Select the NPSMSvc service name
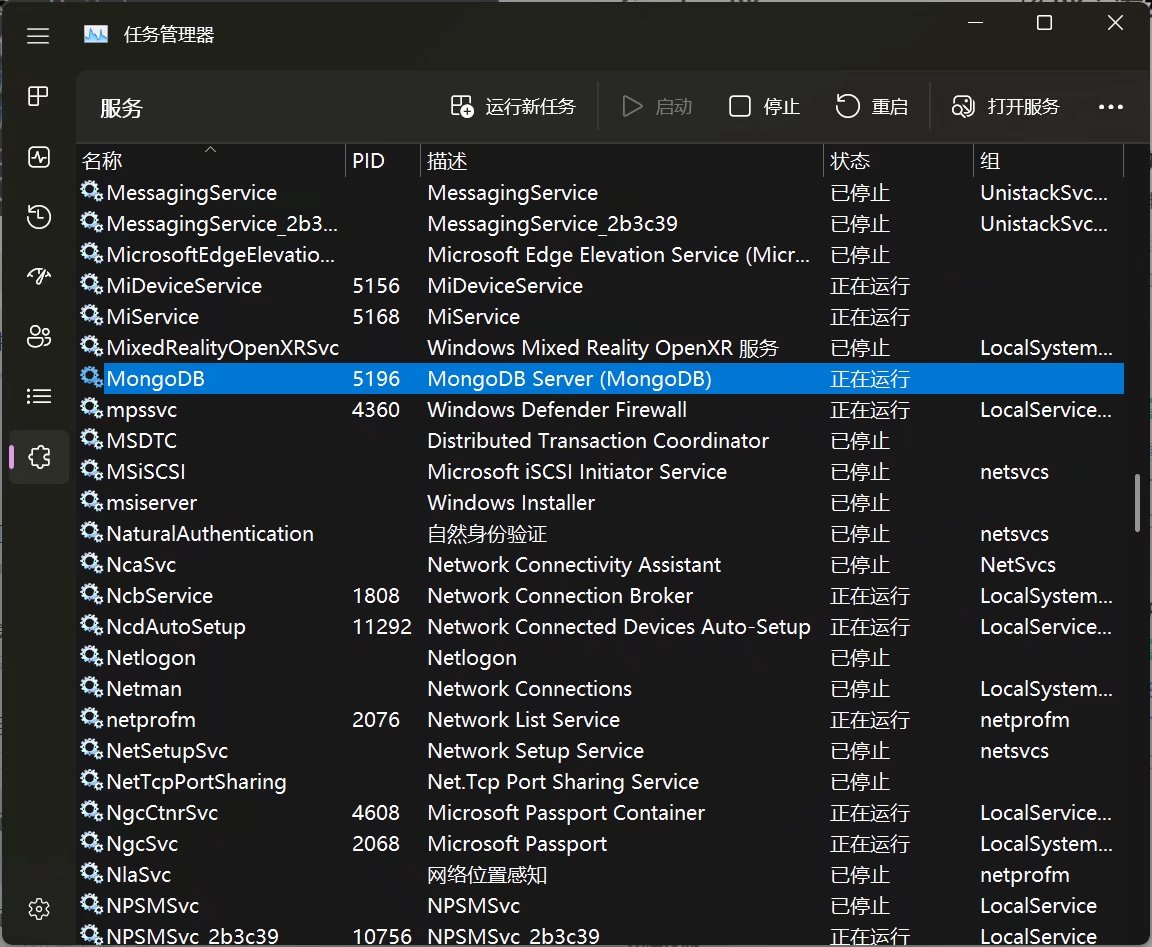The height and width of the screenshot is (947, 1152). pos(153,905)
